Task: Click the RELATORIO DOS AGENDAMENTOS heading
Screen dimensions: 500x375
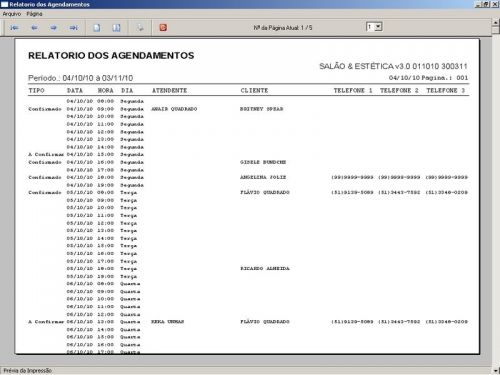Action: (x=111, y=55)
